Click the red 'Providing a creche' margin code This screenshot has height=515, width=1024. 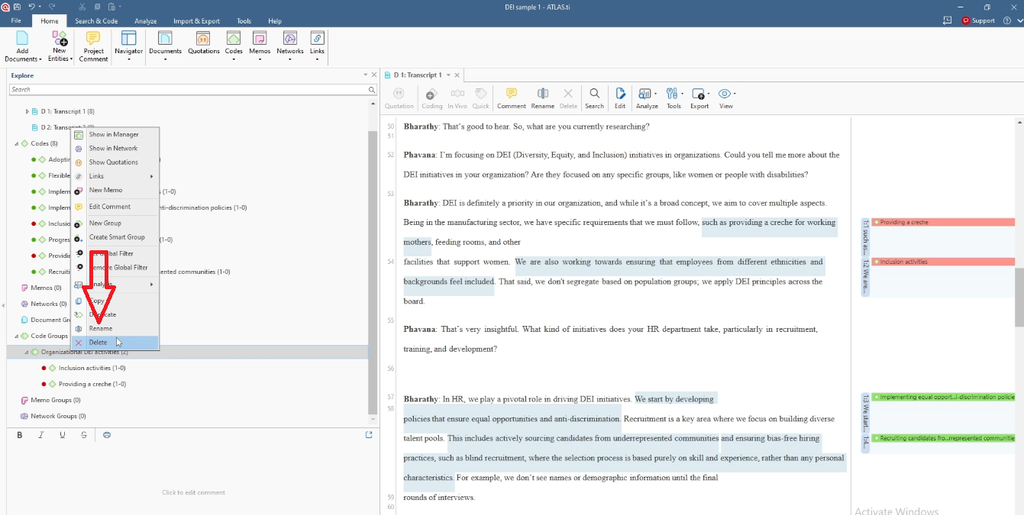943,223
